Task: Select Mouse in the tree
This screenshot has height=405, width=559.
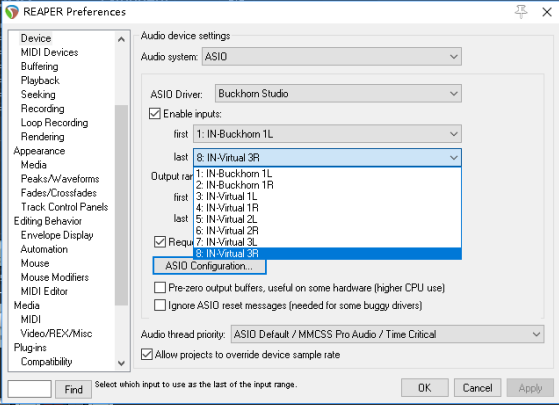Action: [x=35, y=263]
